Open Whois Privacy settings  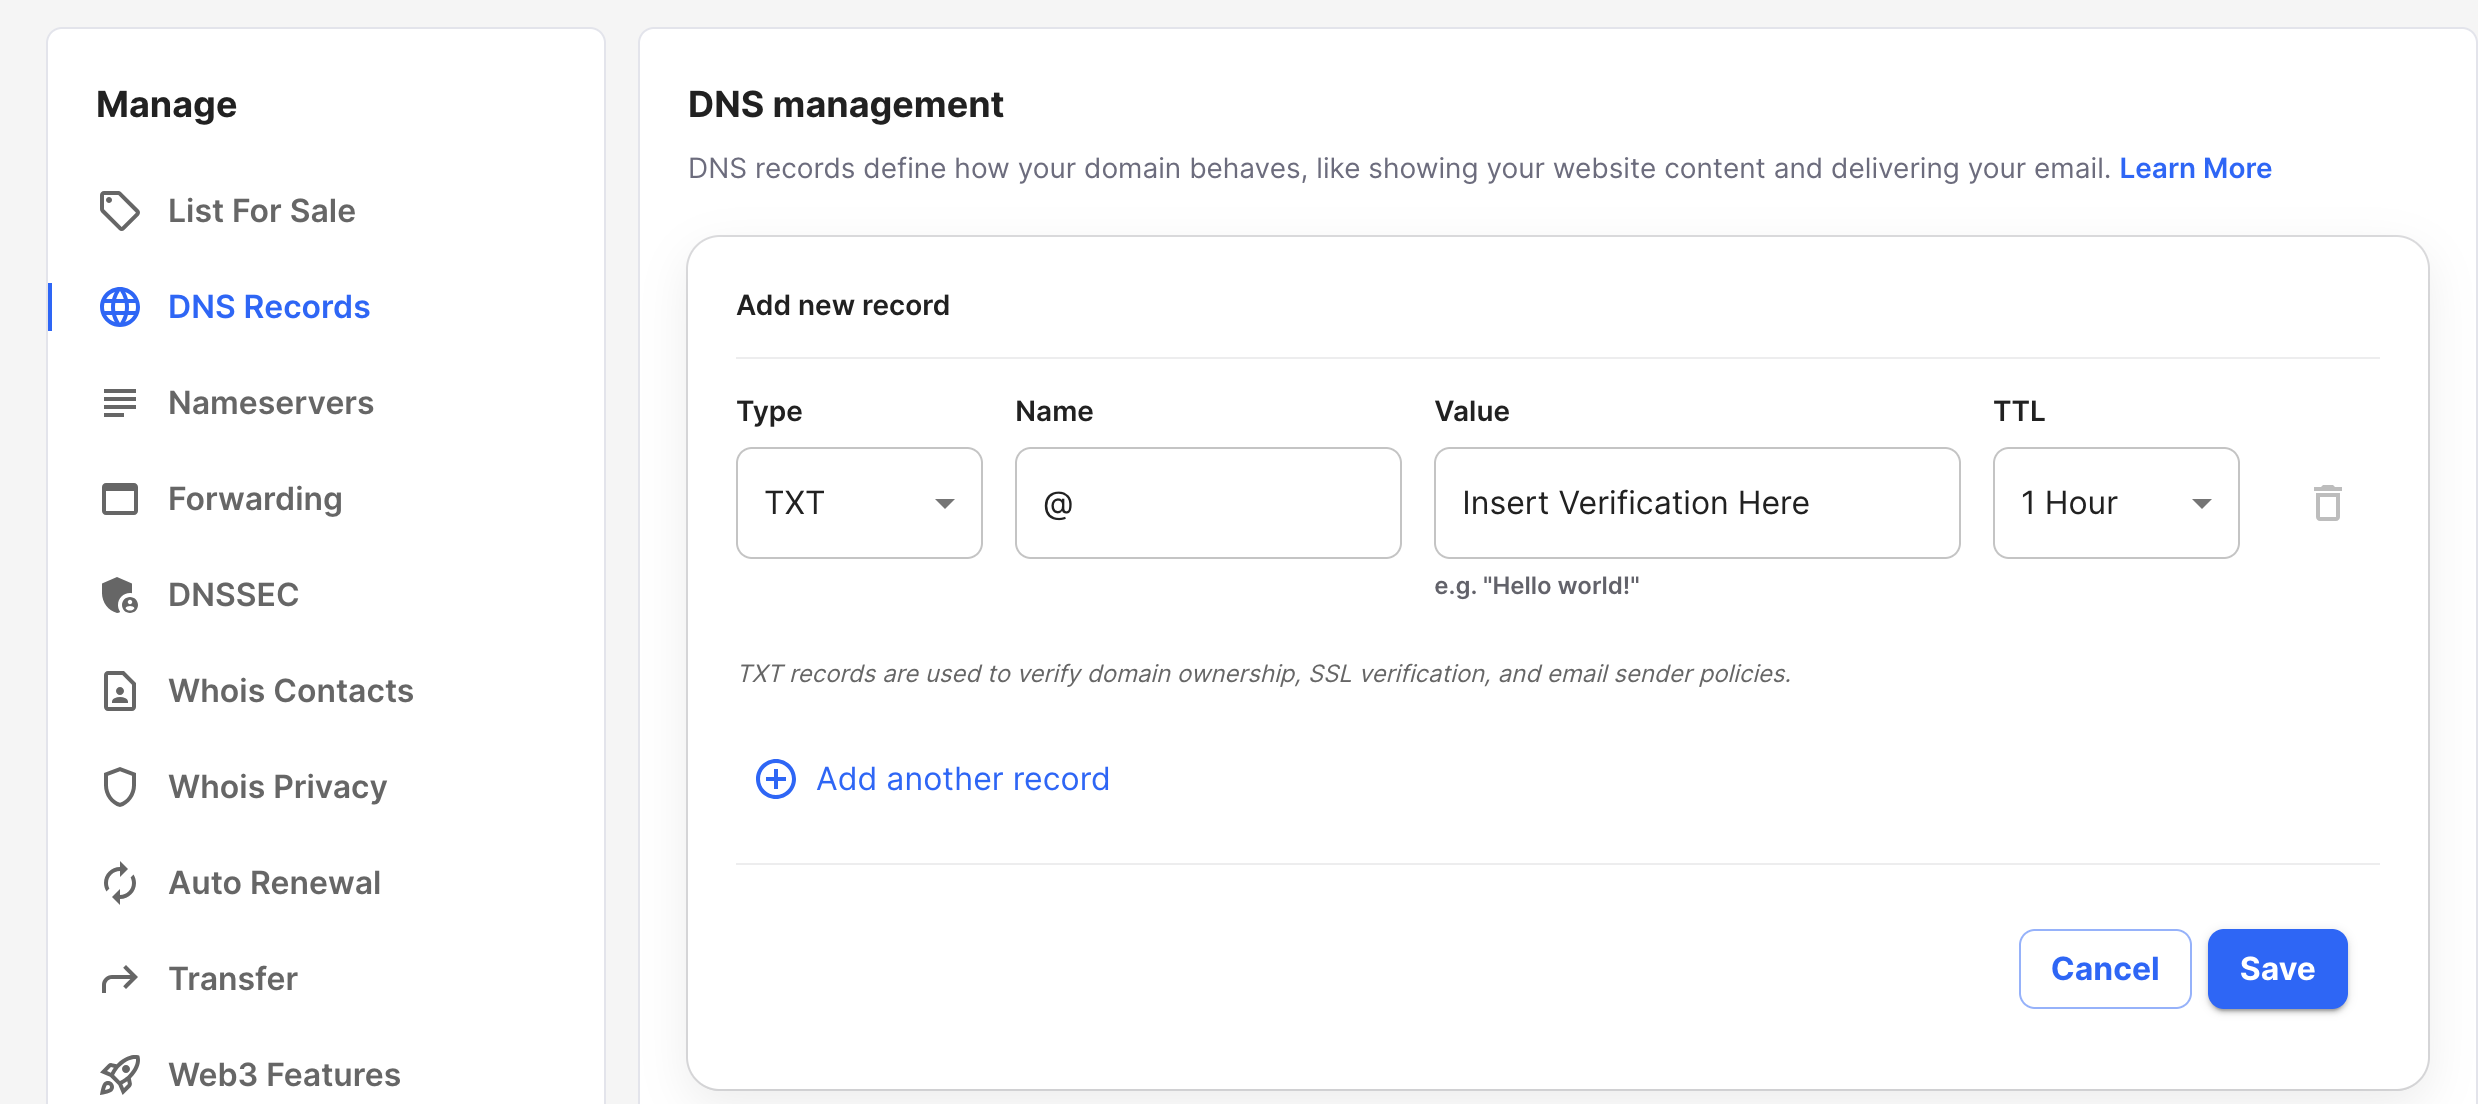tap(277, 787)
